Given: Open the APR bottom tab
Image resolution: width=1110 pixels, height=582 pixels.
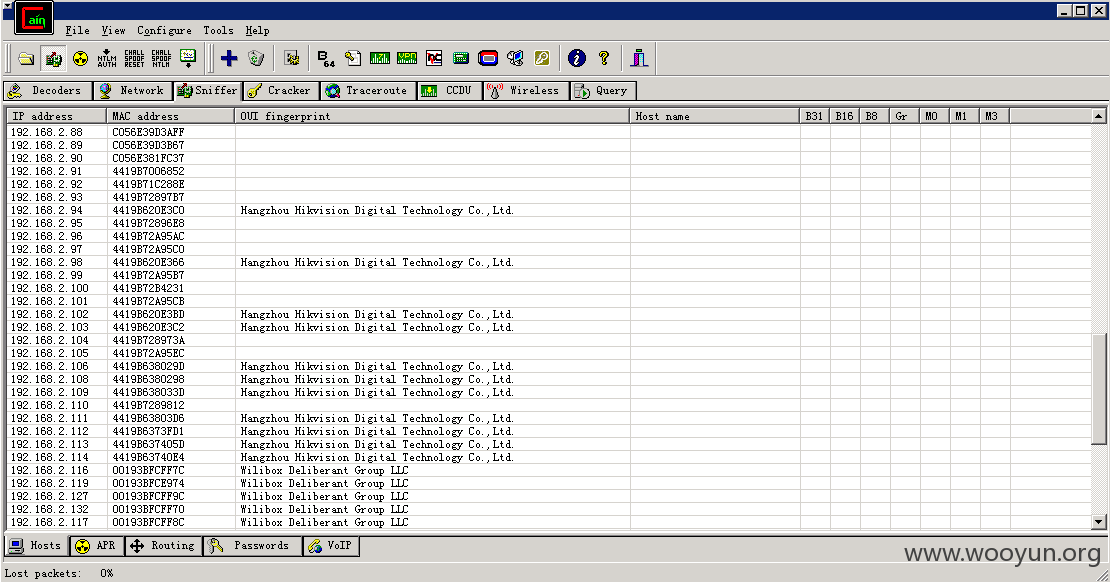Looking at the screenshot, I should (98, 545).
